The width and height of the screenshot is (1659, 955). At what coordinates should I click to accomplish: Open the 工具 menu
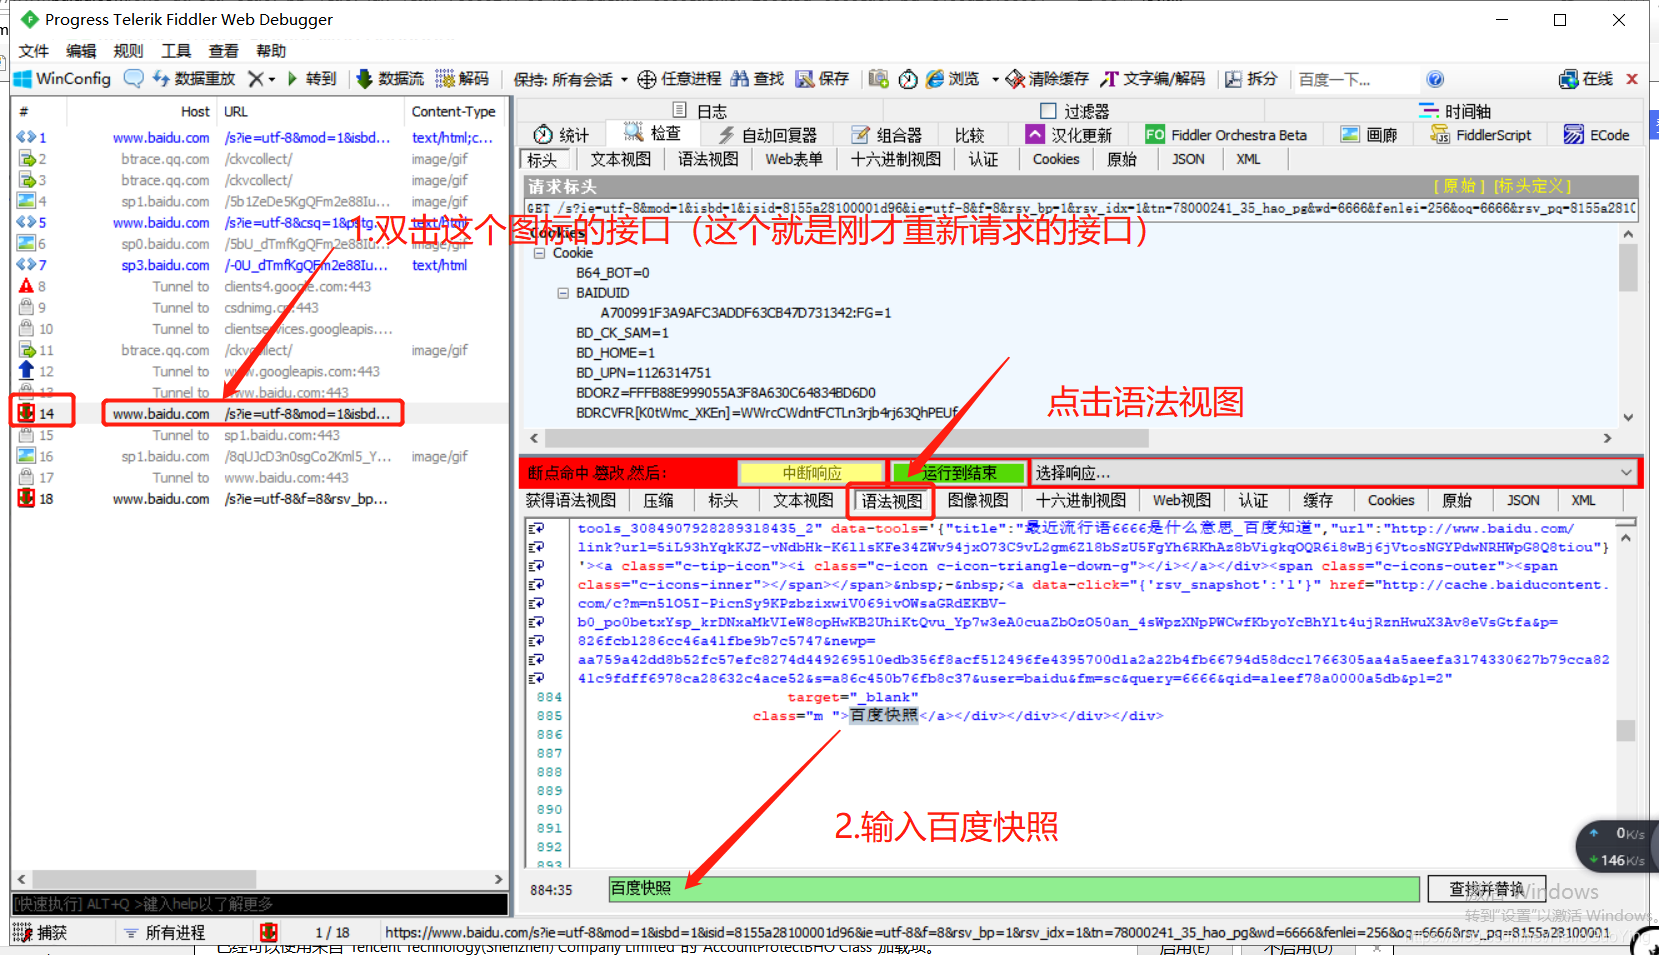pos(176,51)
